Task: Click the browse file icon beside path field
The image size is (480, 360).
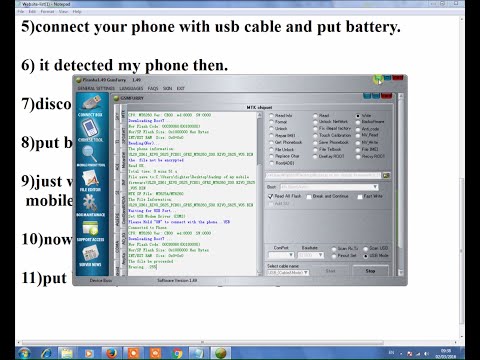Action: (x=386, y=175)
